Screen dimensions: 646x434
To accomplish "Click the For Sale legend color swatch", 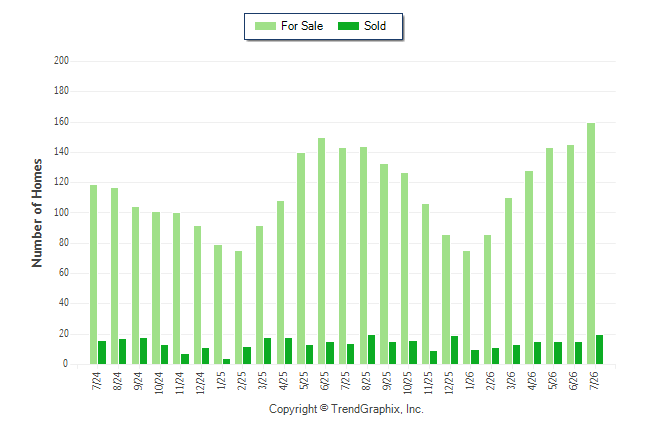I will 265,26.
